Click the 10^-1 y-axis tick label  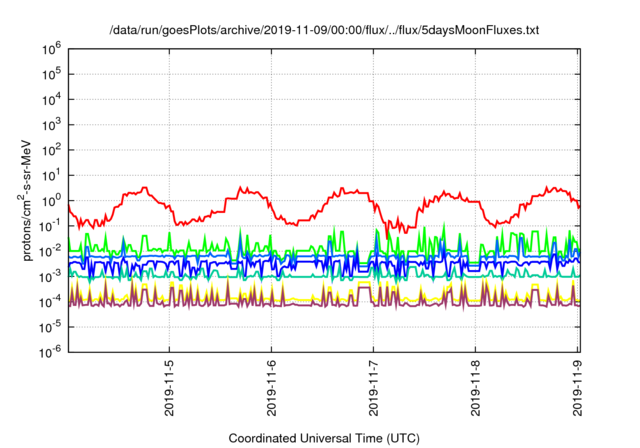[x=50, y=226]
